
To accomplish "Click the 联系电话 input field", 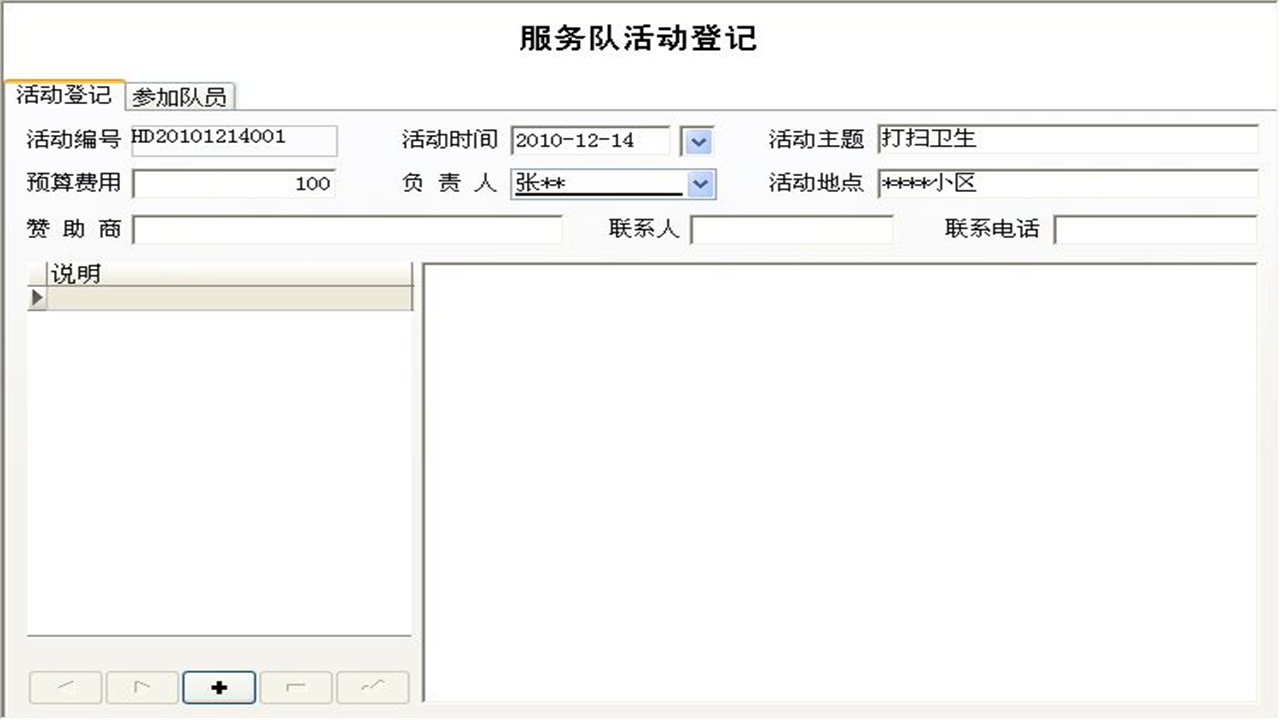I will 1155,229.
